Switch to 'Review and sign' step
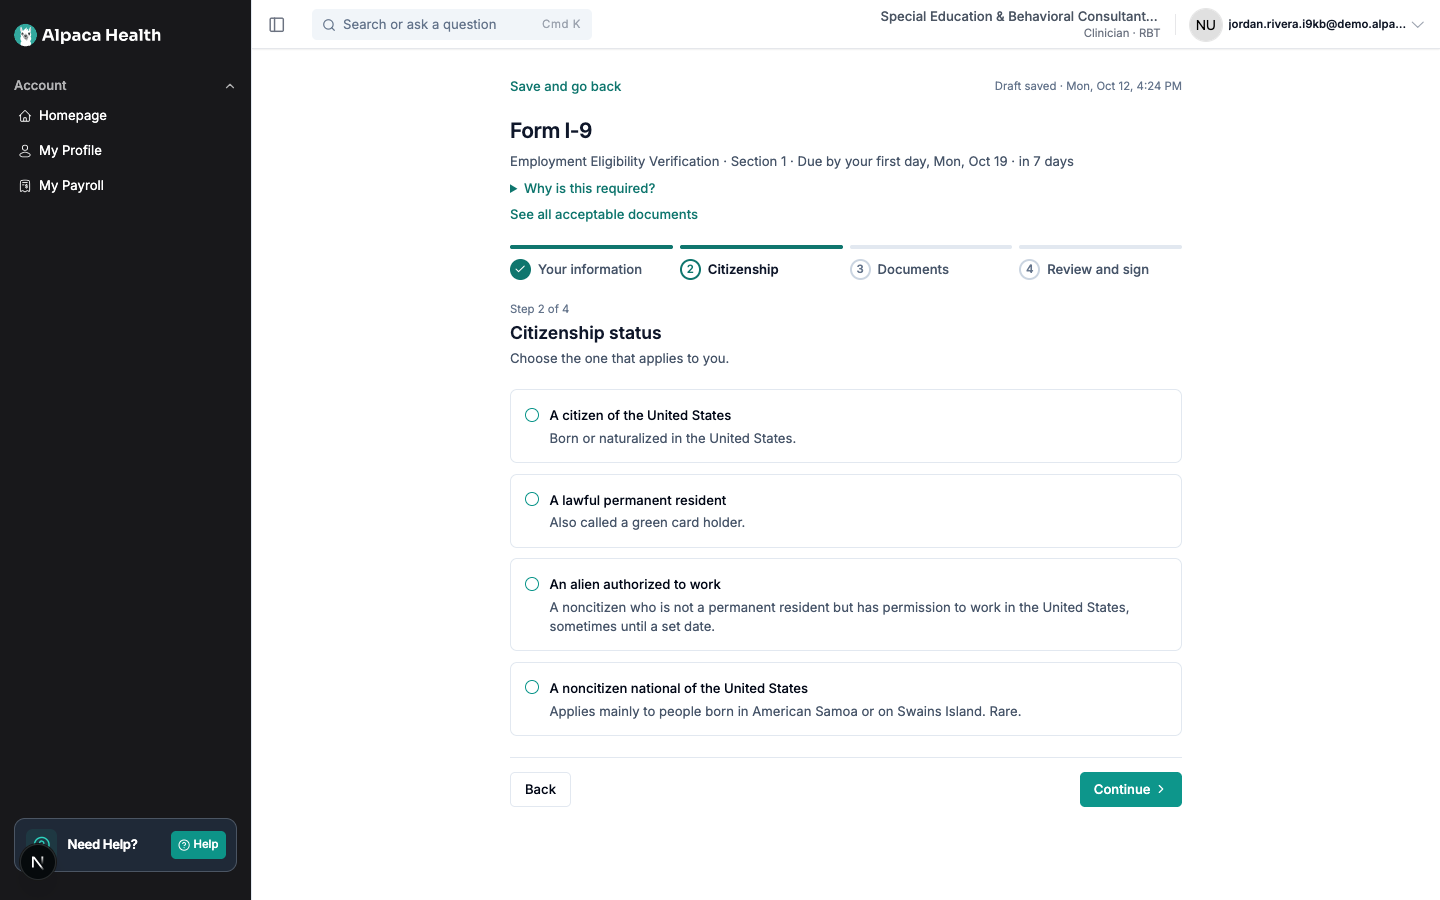This screenshot has width=1440, height=900. (x=1098, y=269)
